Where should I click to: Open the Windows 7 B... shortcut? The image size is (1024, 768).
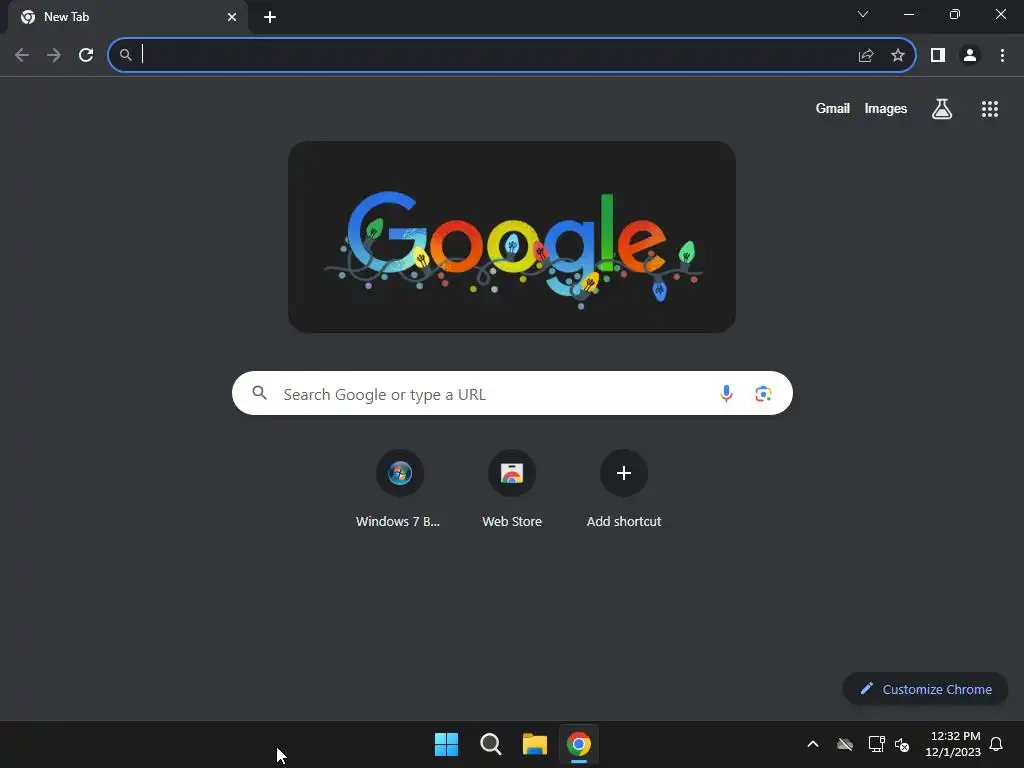coord(399,489)
